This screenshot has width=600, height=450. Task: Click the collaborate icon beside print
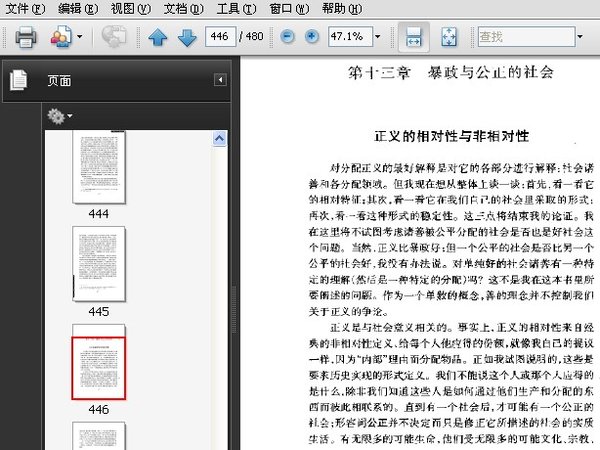pos(61,37)
